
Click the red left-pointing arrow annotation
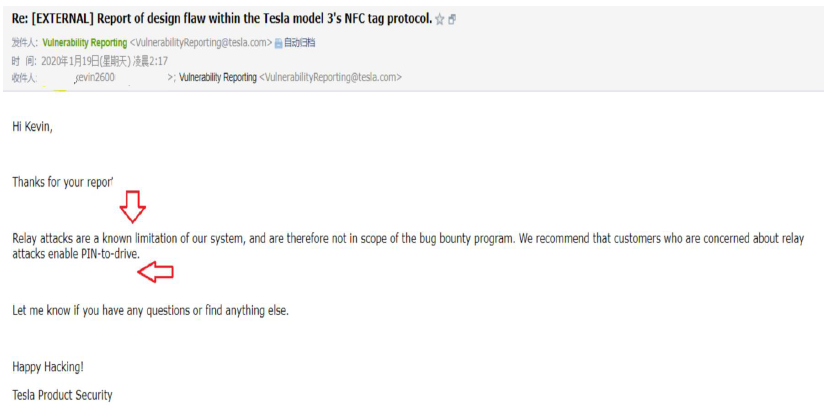click(x=155, y=271)
